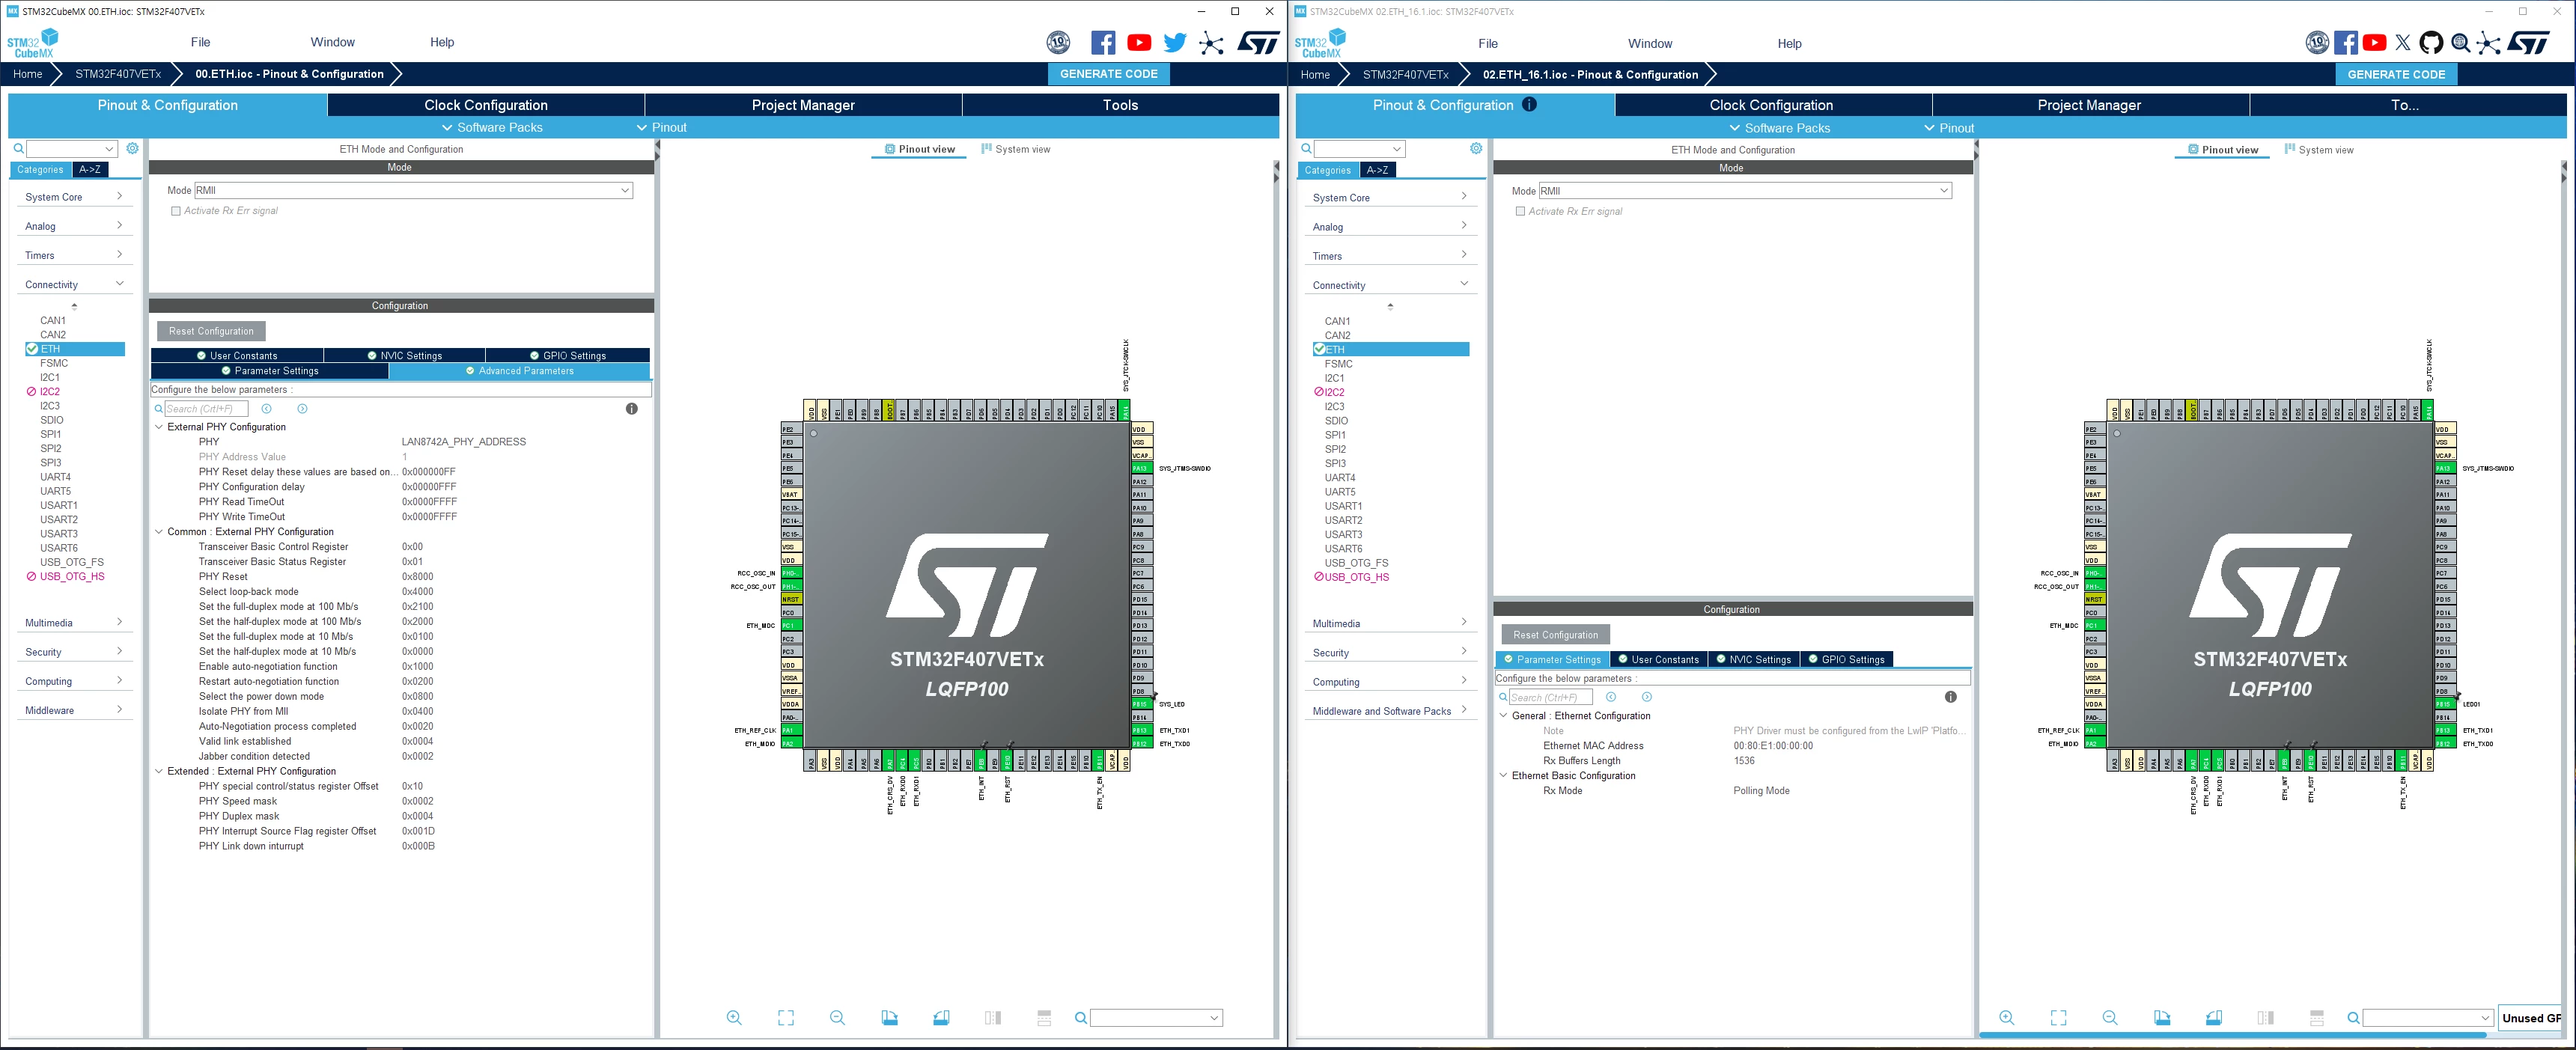Expand the Timers category in 00.ETH.ioc window
The height and width of the screenshot is (1050, 2576).
click(74, 255)
